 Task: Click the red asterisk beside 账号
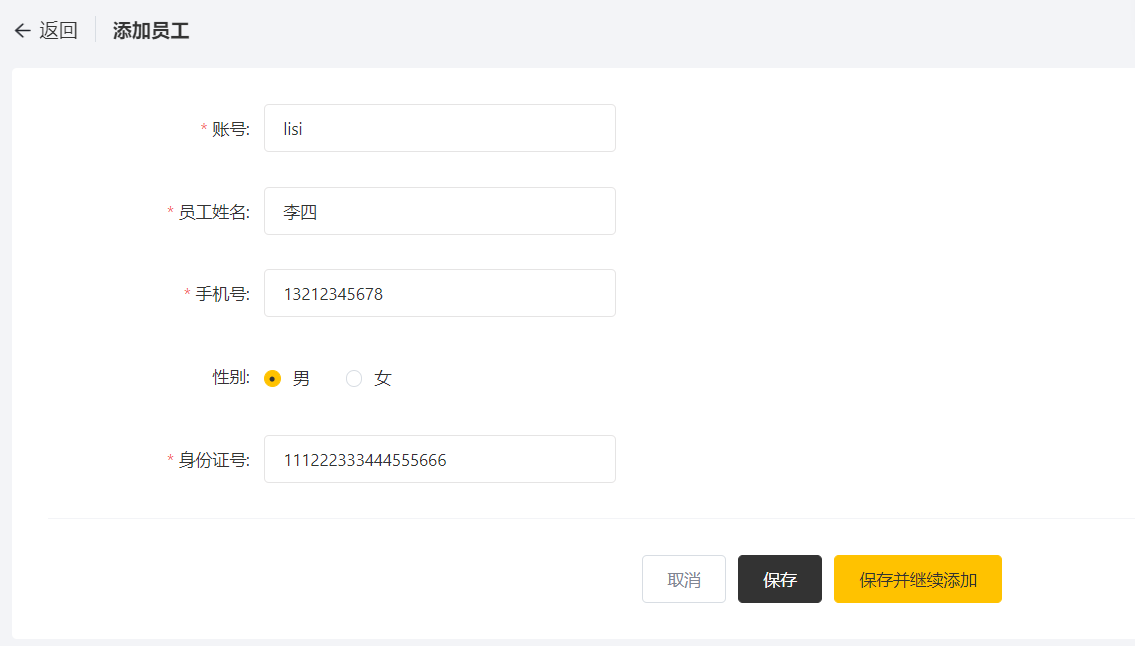[x=203, y=127]
